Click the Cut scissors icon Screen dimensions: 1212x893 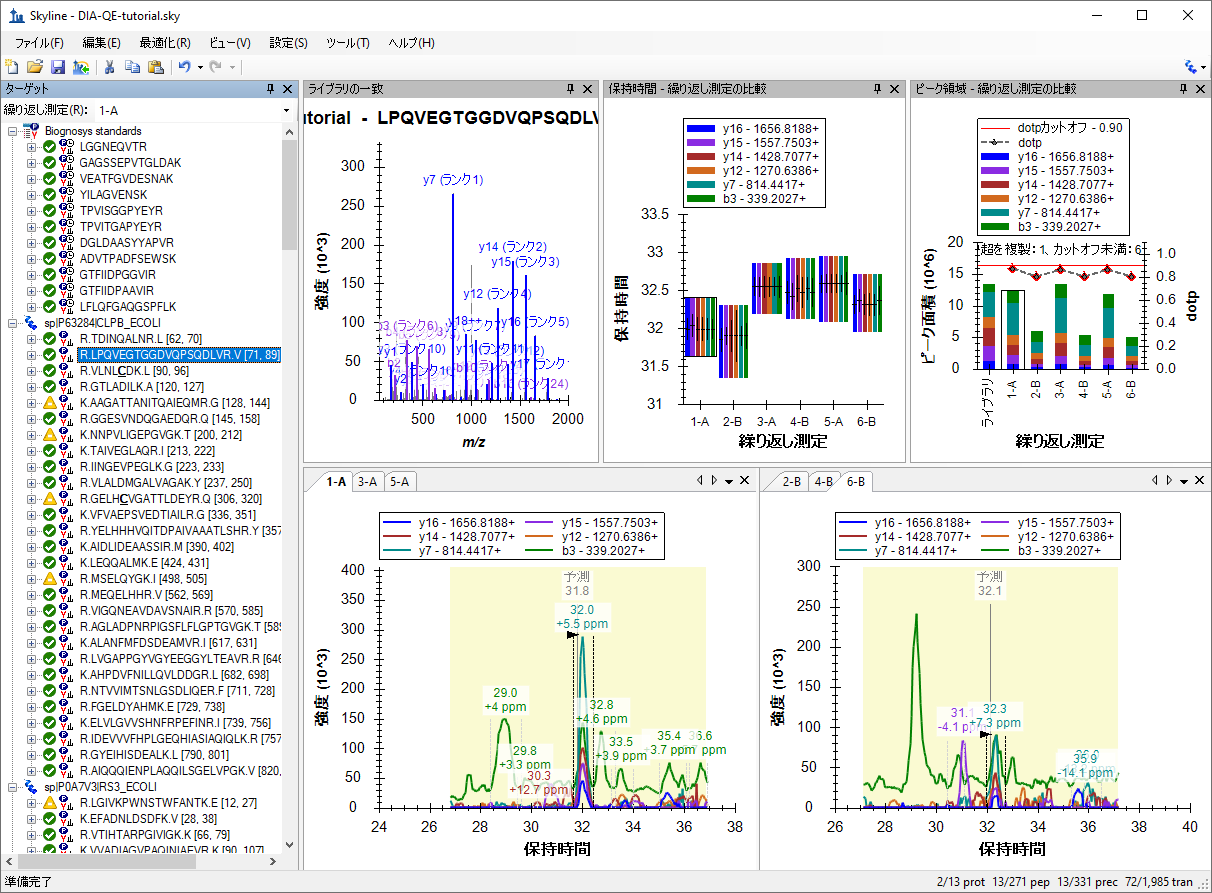point(110,67)
